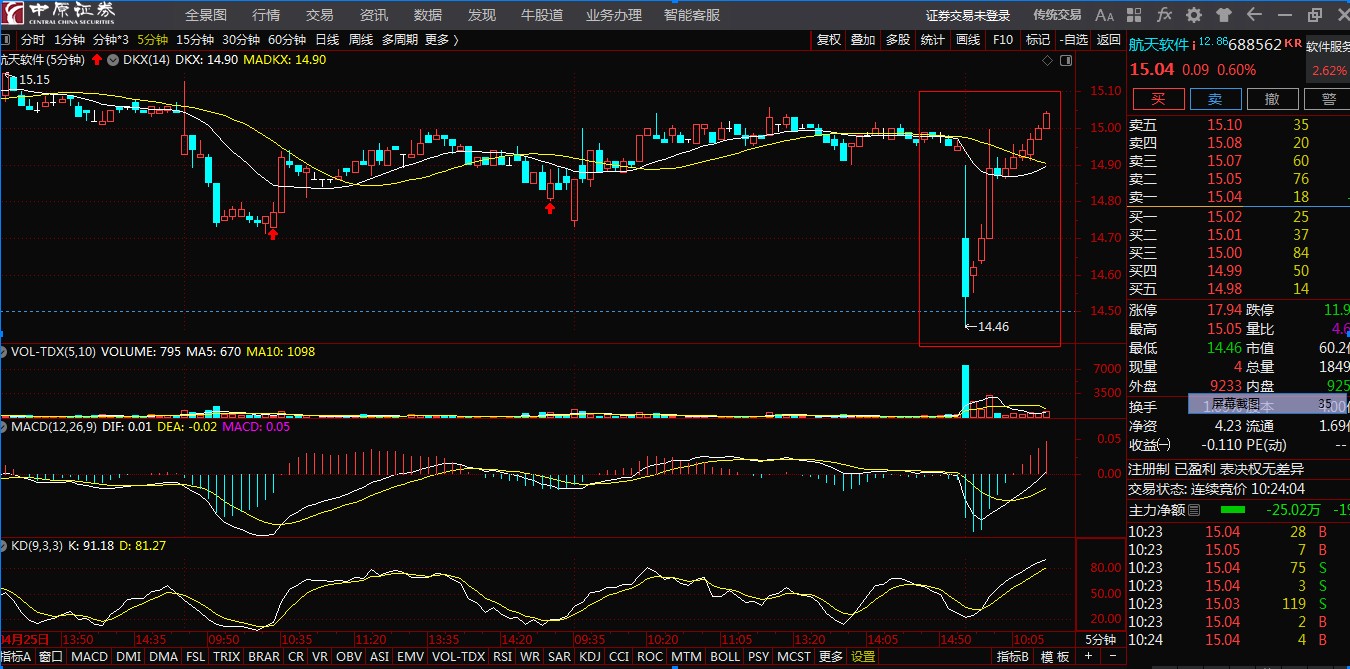
Task: Open the 行情 menu
Action: pos(266,15)
